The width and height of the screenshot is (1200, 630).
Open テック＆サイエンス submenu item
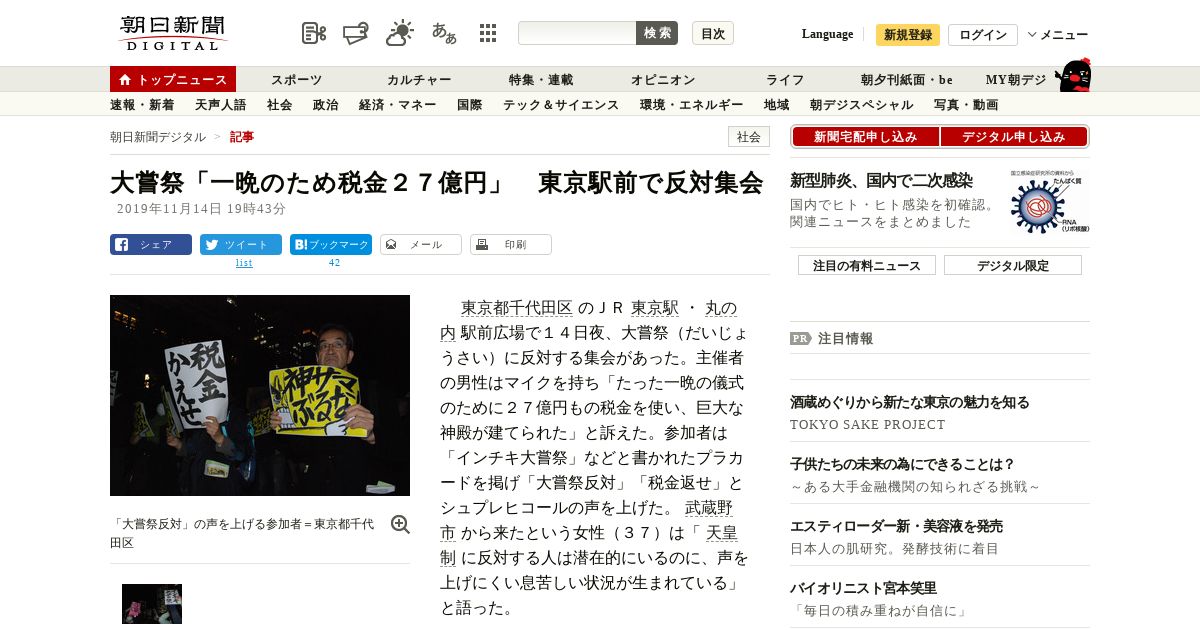pos(561,104)
